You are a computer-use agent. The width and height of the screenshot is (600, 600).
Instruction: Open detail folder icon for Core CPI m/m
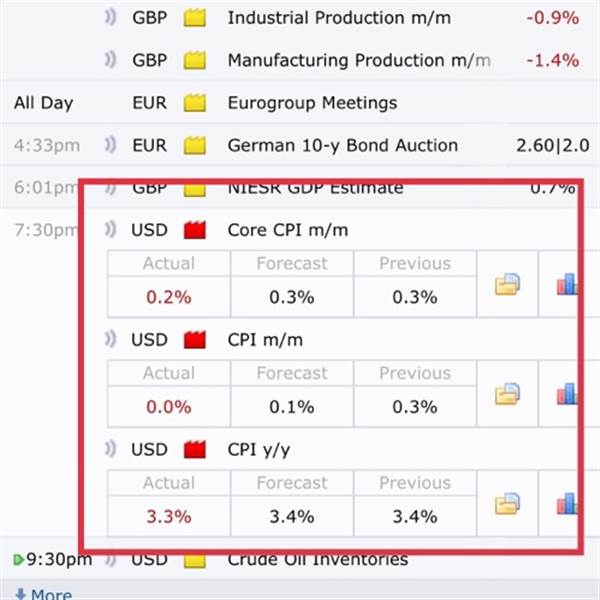click(508, 284)
